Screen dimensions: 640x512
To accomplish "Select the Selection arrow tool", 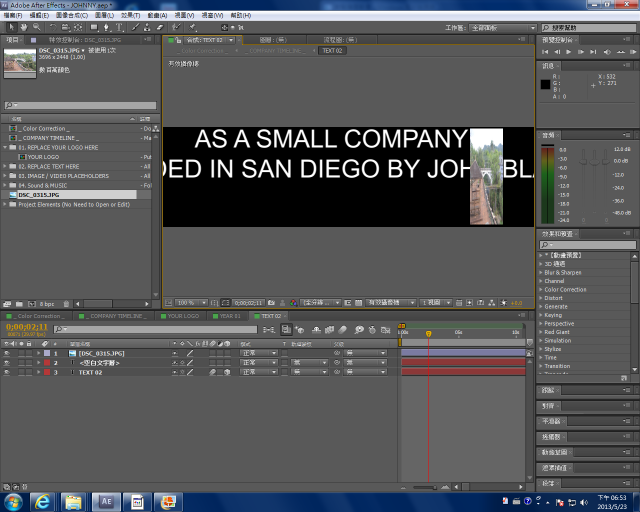I will 11,27.
